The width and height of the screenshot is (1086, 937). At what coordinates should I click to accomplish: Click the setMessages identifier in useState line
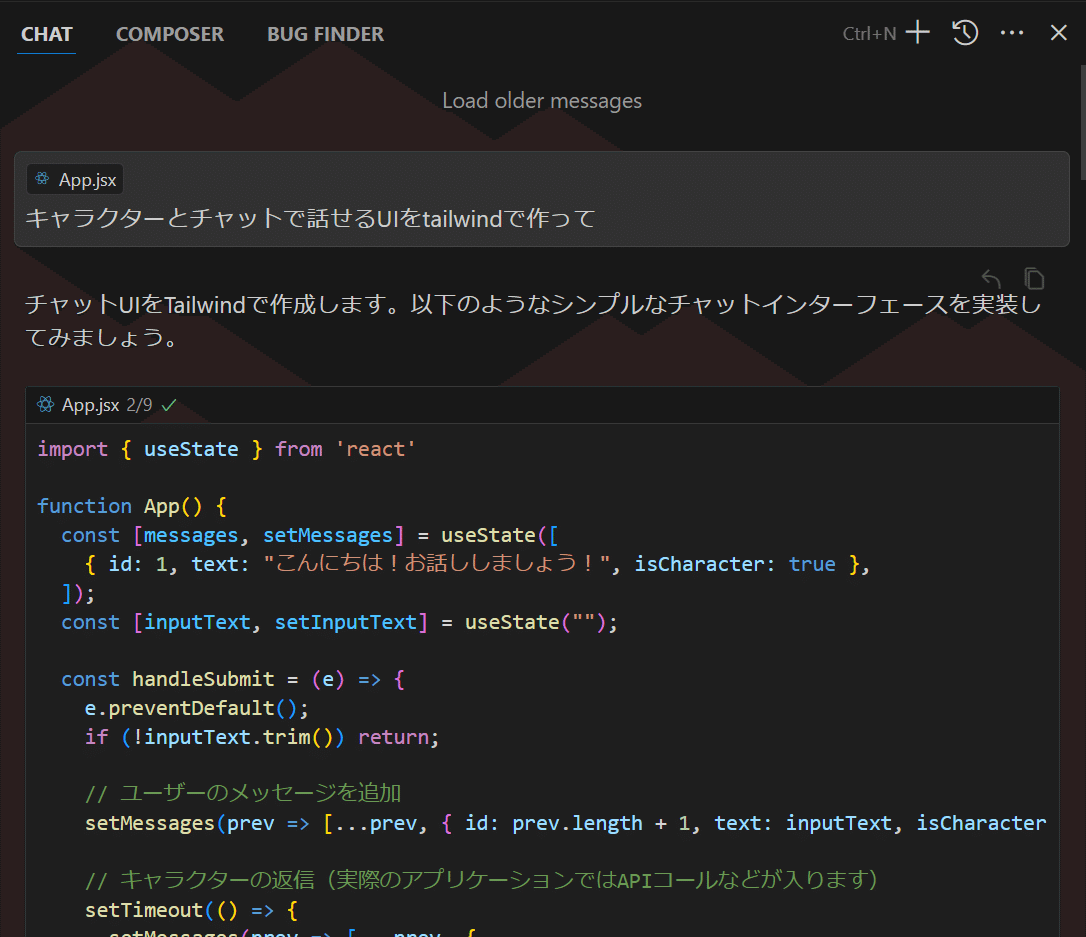tap(328, 535)
